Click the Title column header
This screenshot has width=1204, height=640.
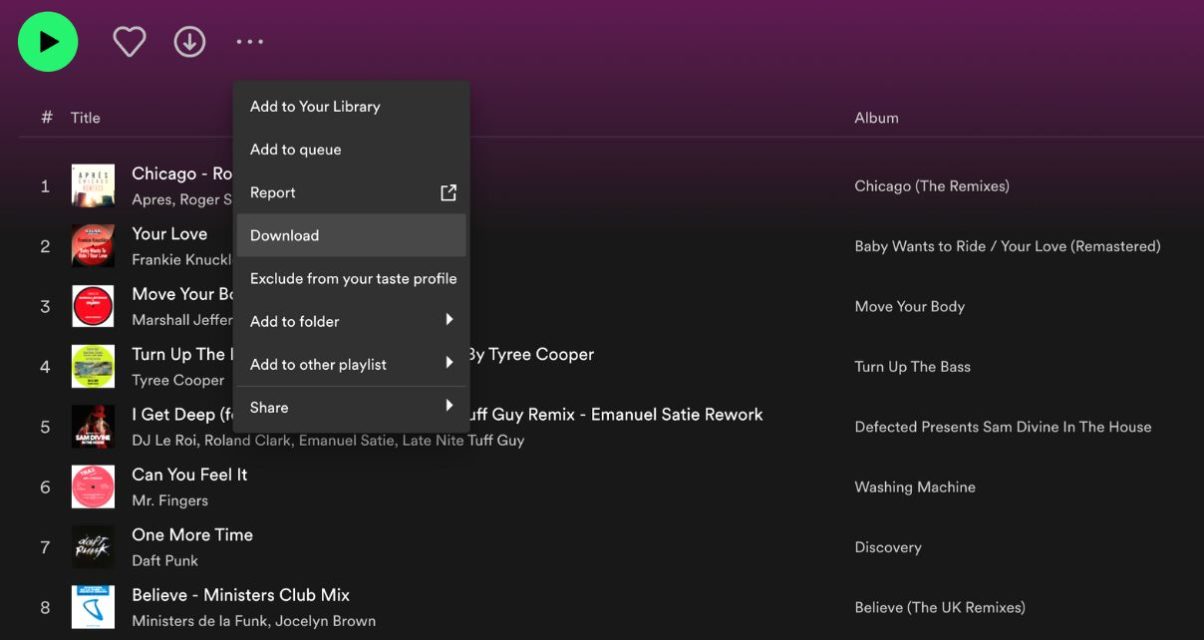point(85,118)
